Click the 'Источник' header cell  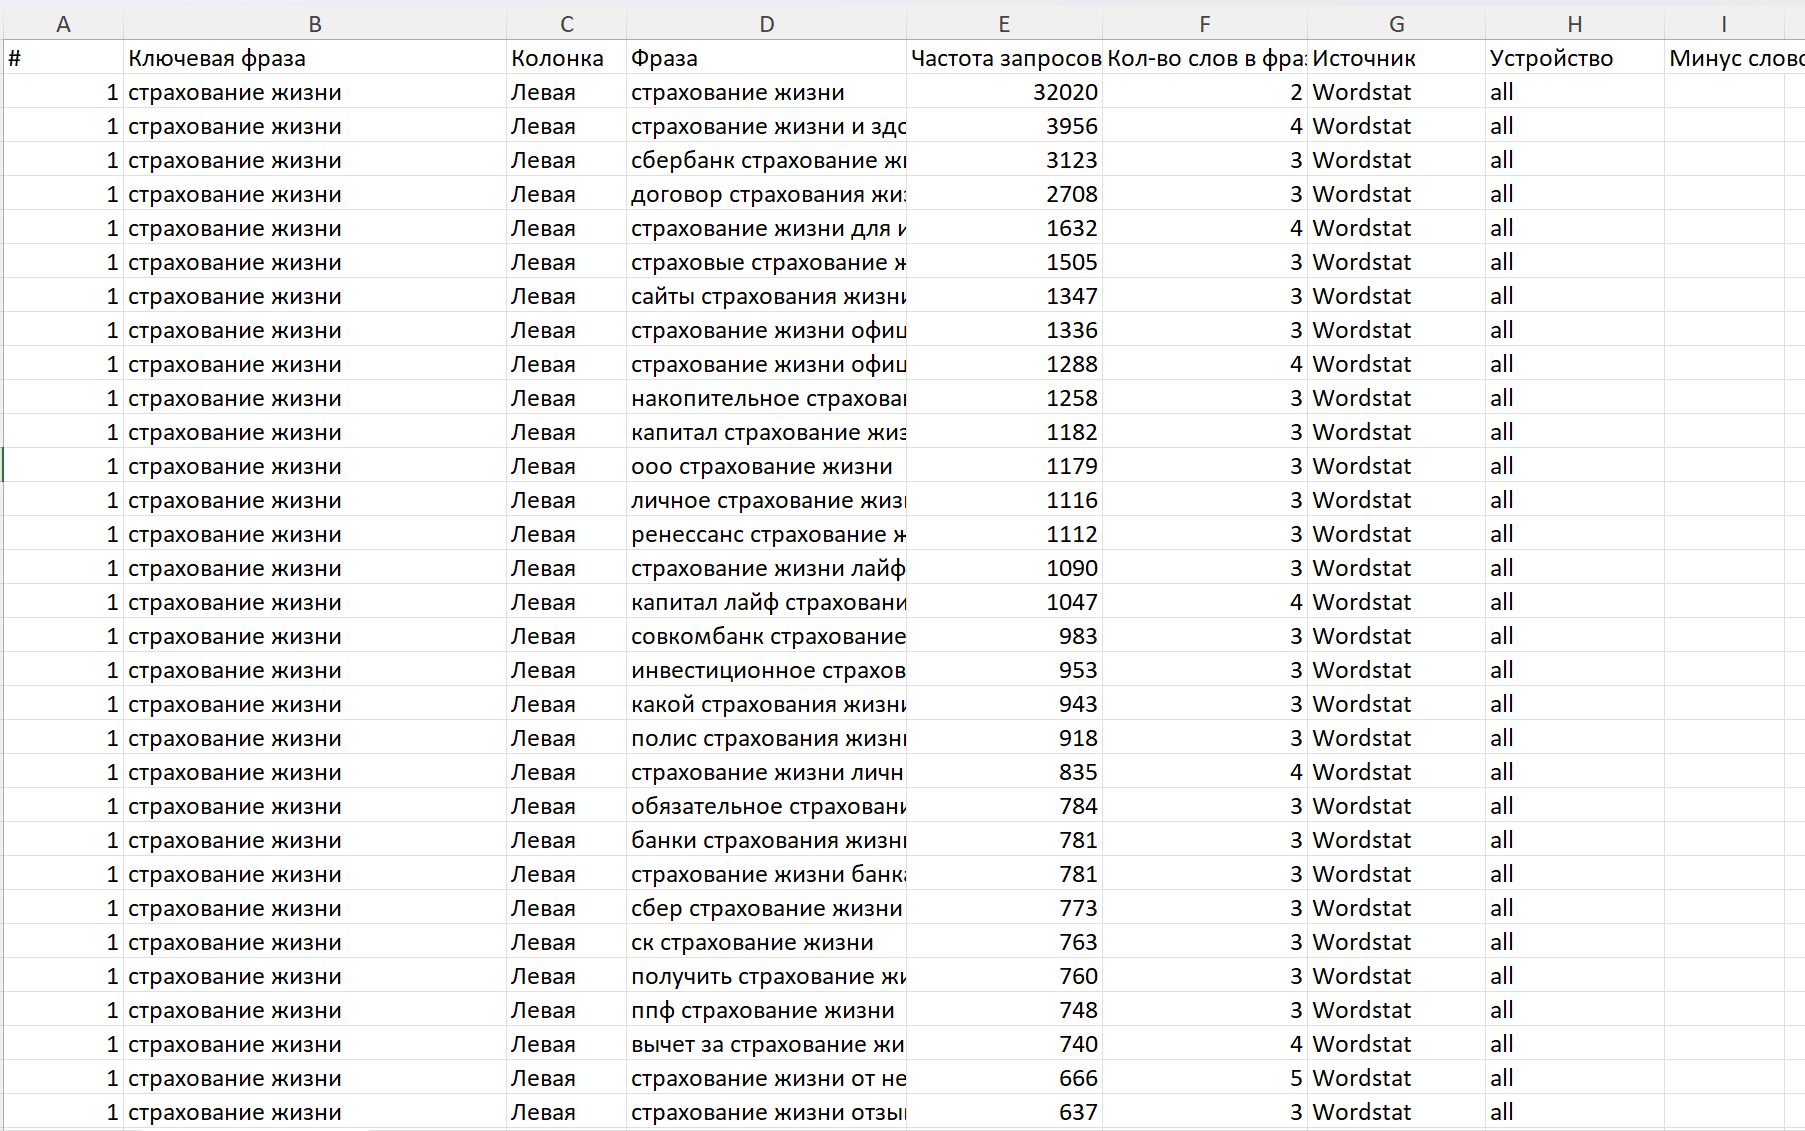point(1396,58)
